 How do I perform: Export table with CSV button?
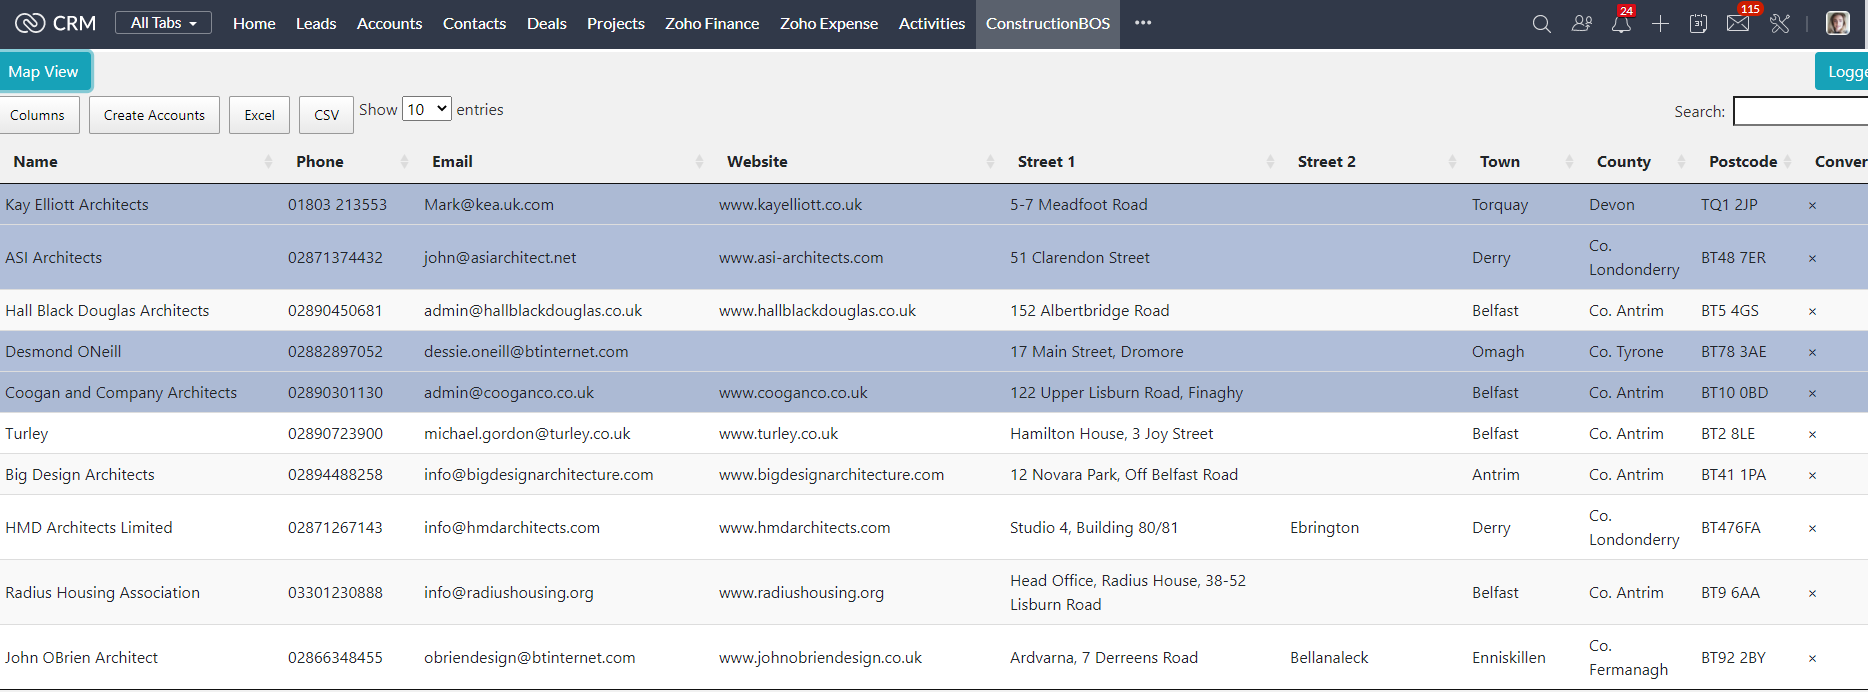(326, 115)
